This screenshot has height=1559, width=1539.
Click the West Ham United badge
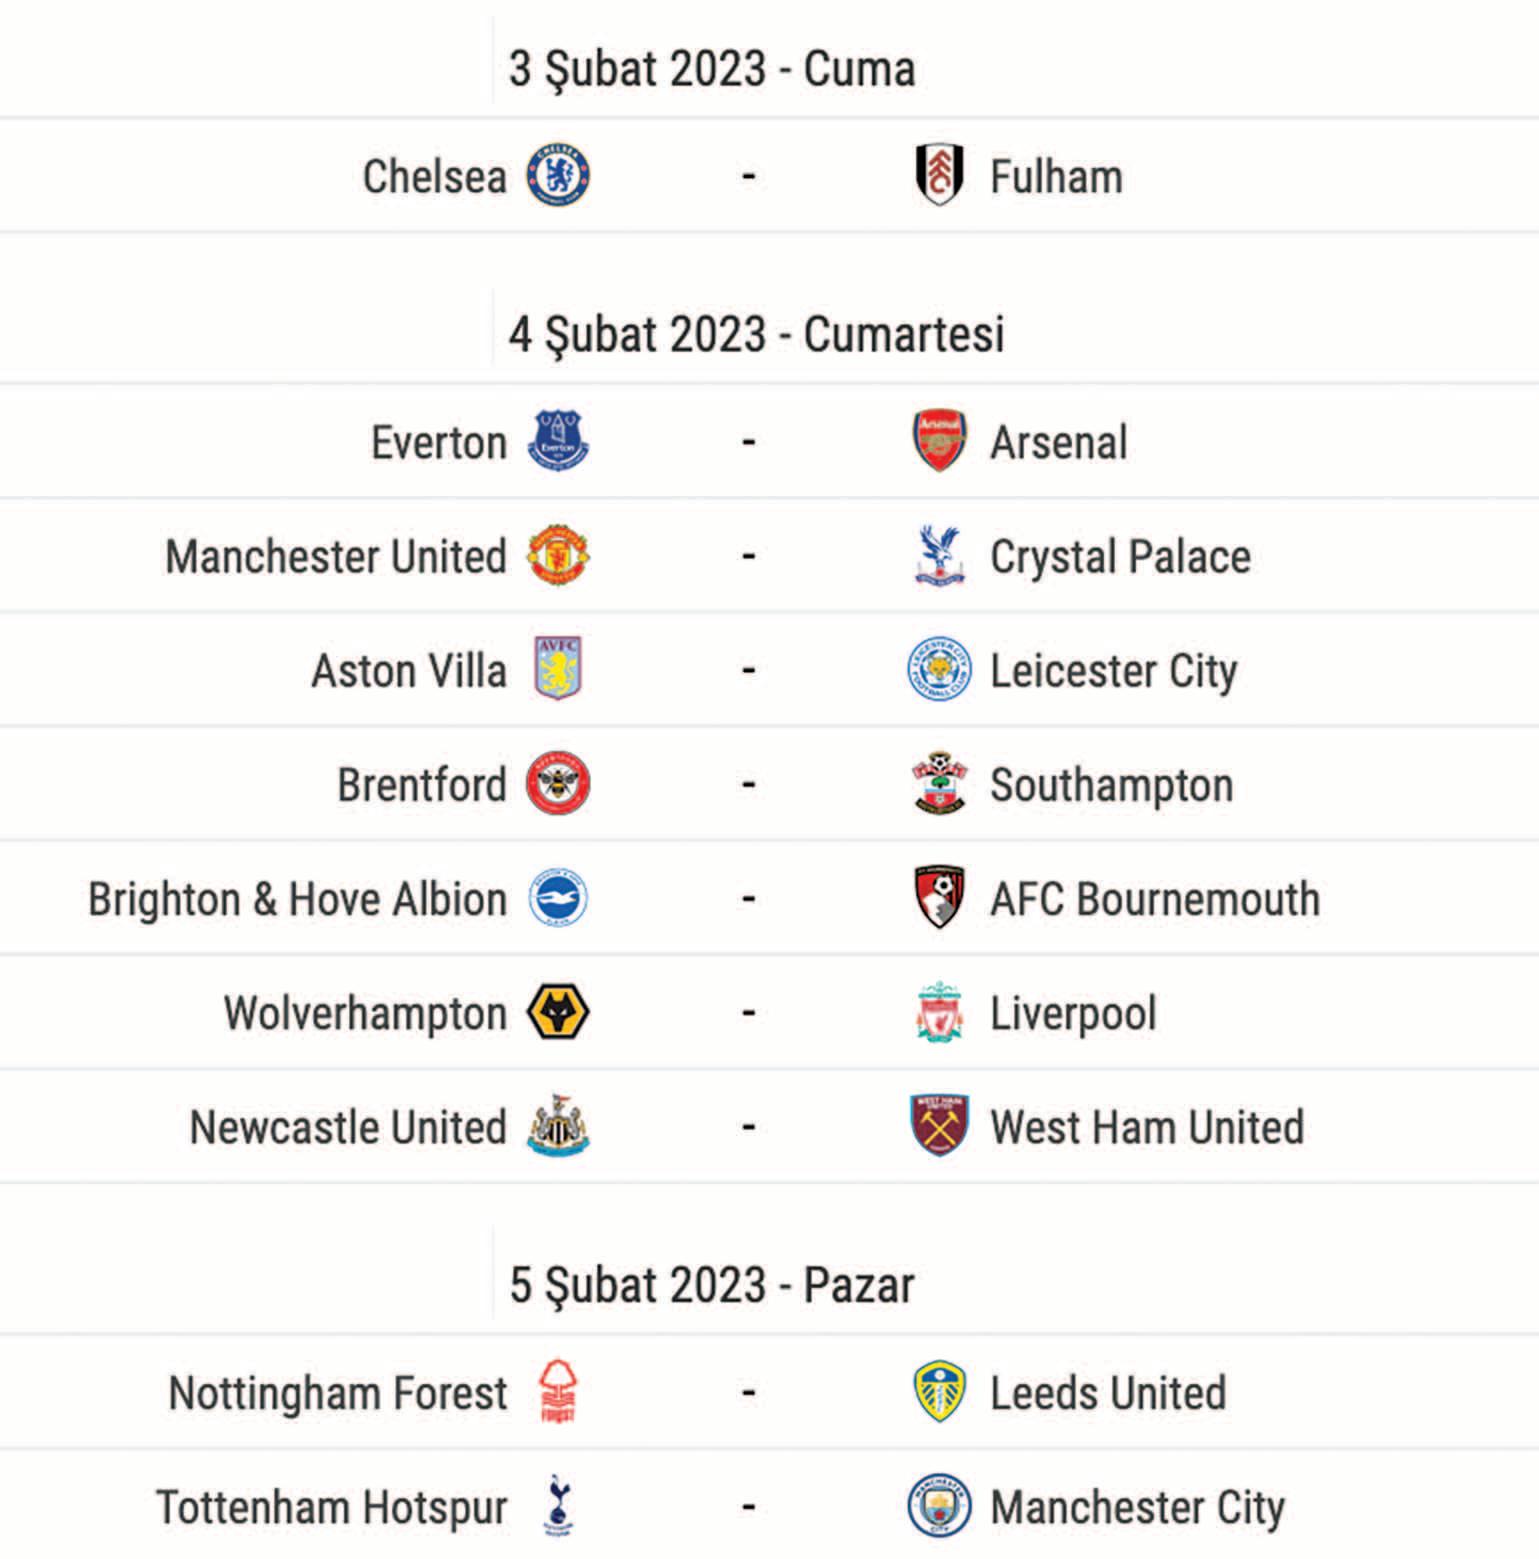[x=939, y=1126]
